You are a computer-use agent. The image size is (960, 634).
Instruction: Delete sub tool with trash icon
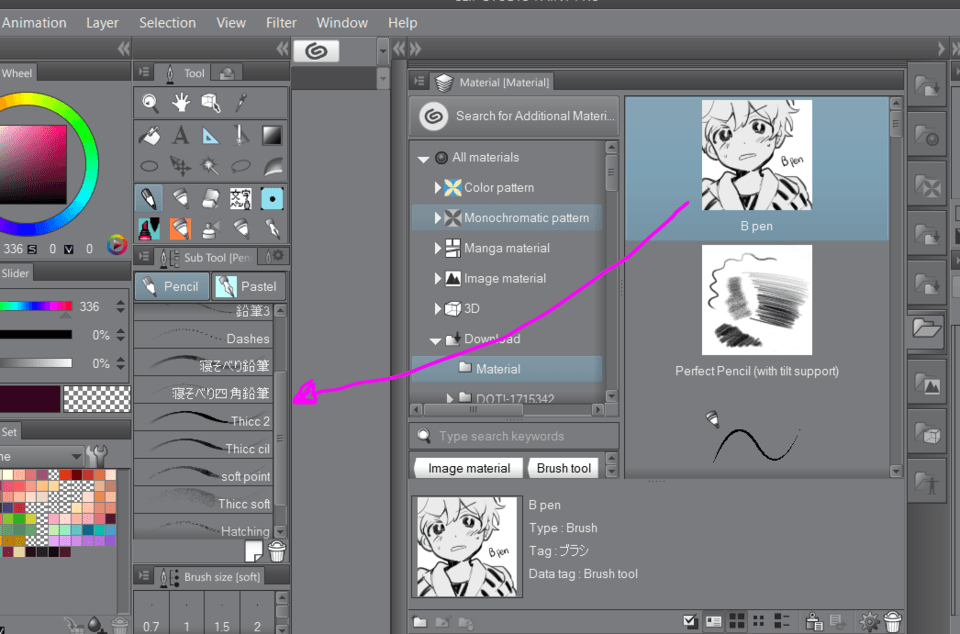(x=277, y=550)
